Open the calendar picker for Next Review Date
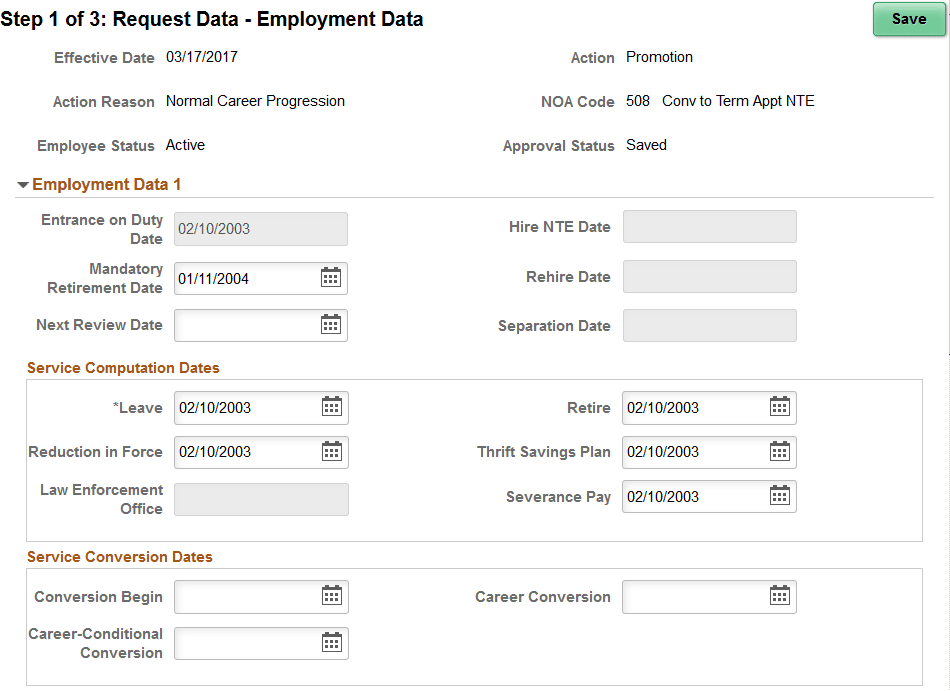950x691 pixels. (333, 325)
